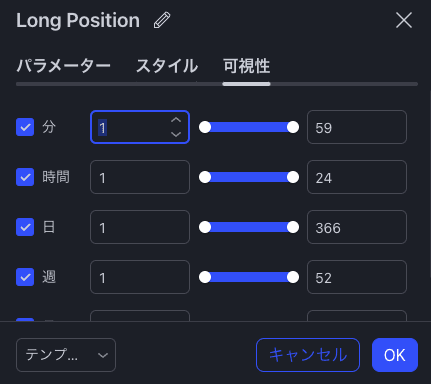Click the right handle of weeks slider

293,277
